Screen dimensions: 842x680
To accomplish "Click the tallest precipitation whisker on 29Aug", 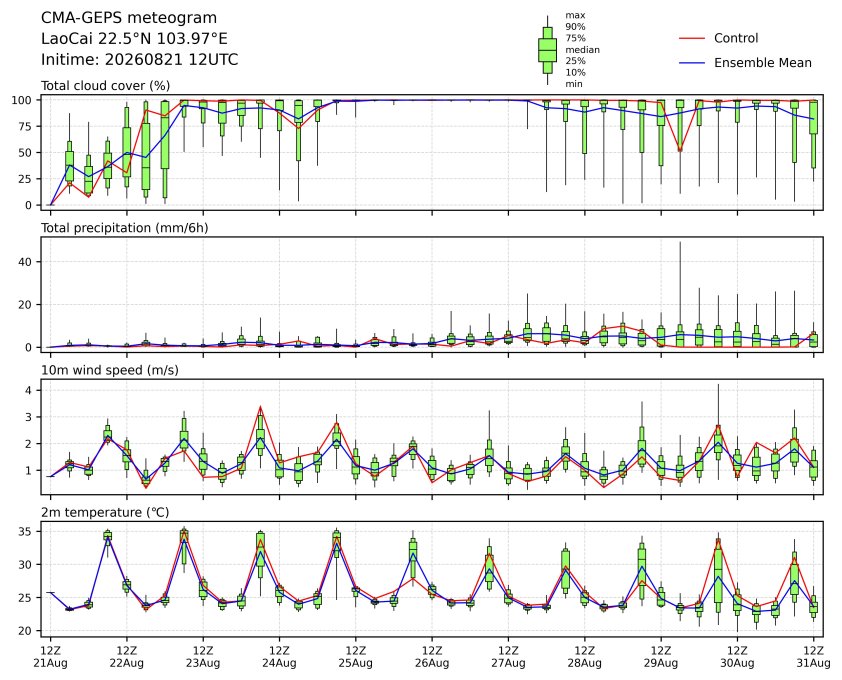I will coord(680,283).
